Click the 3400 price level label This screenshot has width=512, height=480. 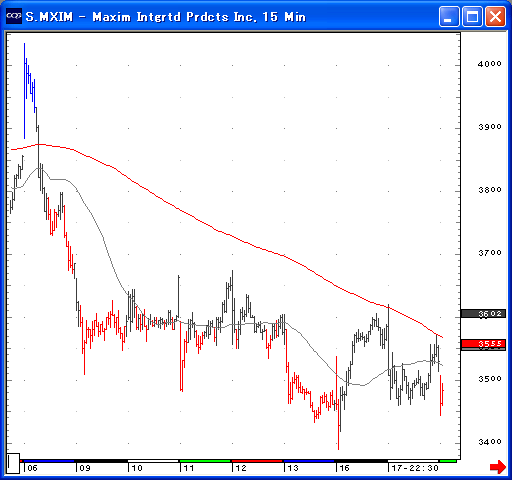[x=490, y=442]
